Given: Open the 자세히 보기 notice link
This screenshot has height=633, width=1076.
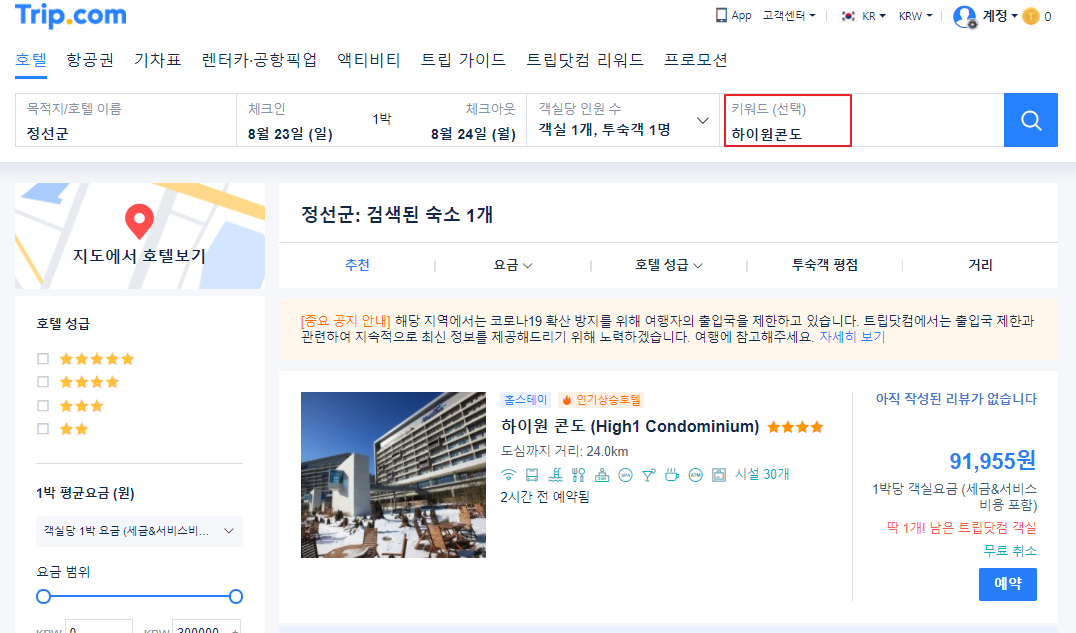Looking at the screenshot, I should coord(852,337).
